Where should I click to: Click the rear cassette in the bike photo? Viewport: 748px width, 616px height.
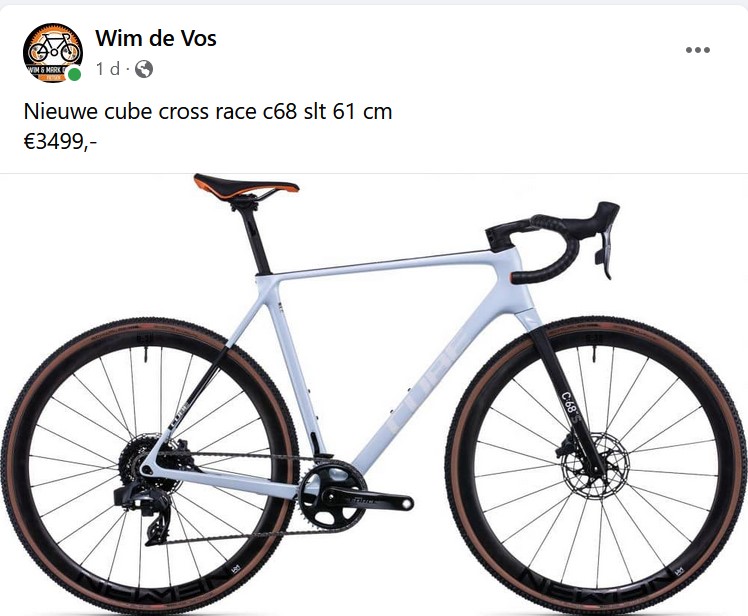click(136, 458)
